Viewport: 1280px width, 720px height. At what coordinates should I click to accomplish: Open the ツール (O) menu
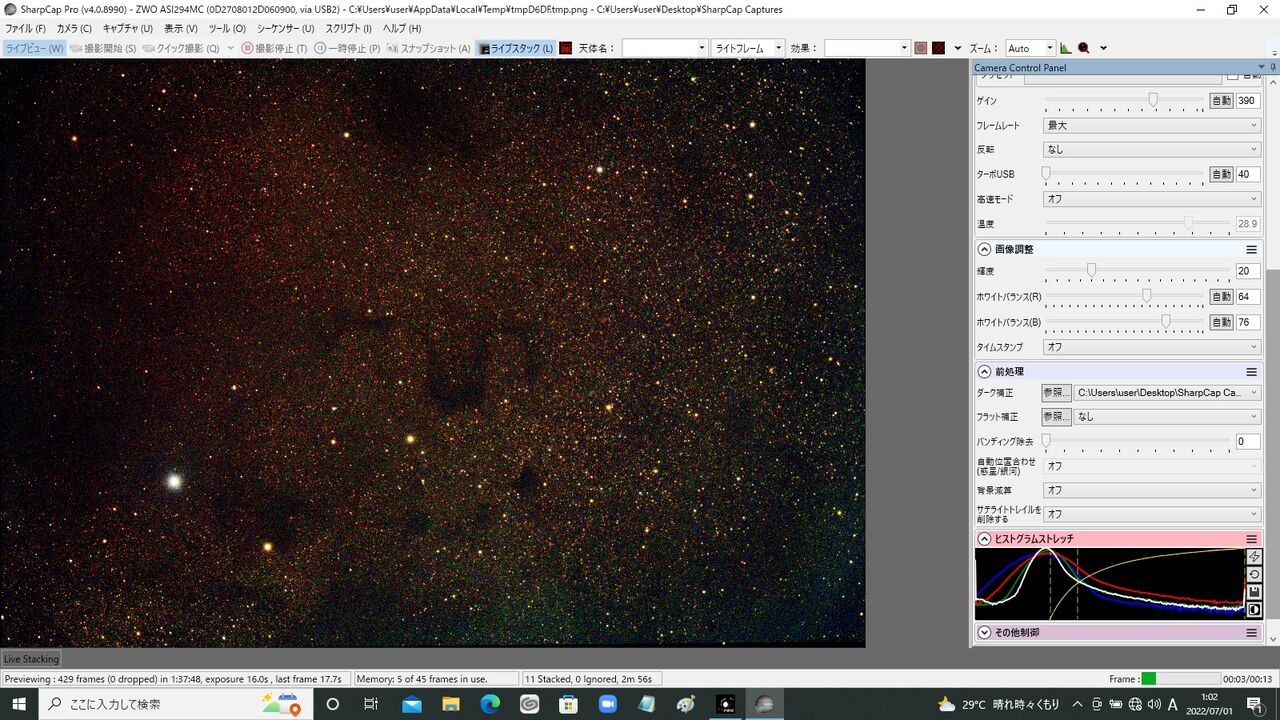(227, 29)
